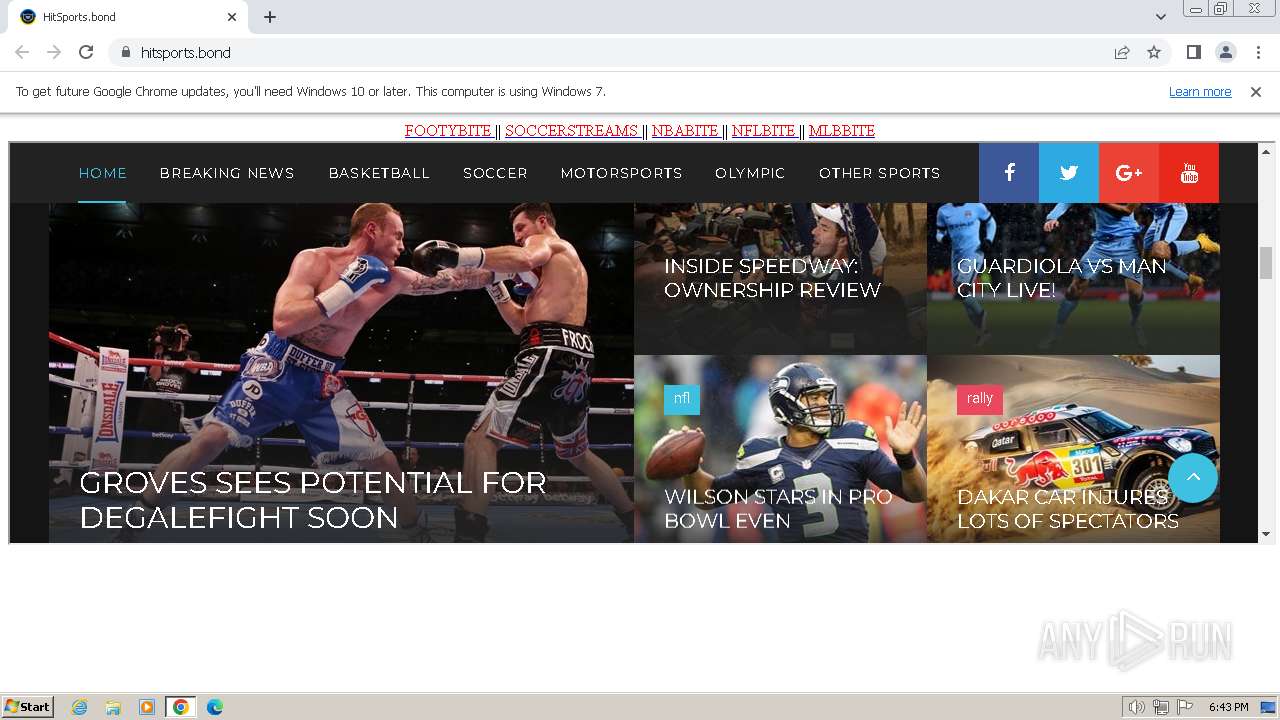Open the FOOTYBITE link
1280x720 pixels.
[x=449, y=131]
